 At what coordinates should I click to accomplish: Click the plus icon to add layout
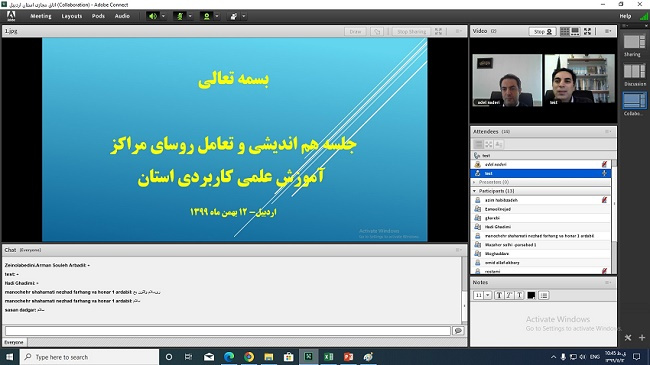point(642,338)
